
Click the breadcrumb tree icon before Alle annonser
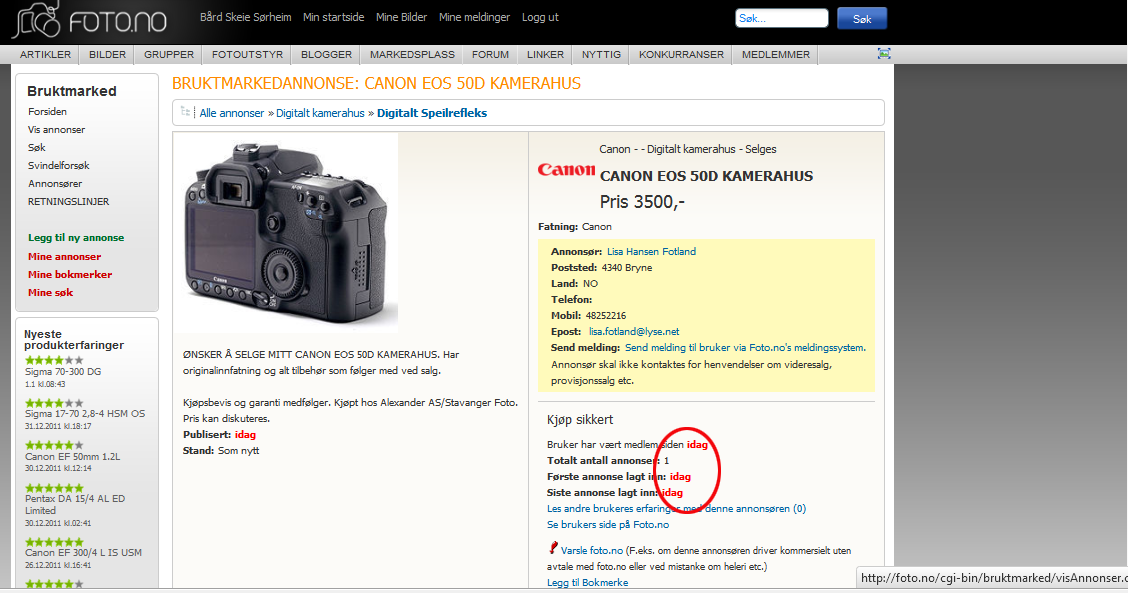186,112
